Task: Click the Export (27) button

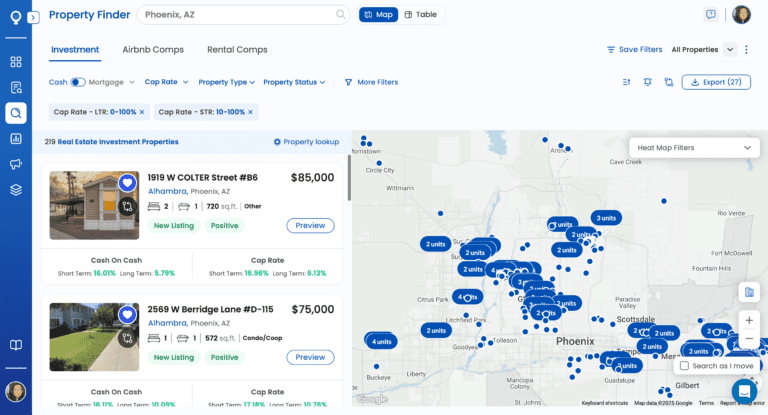Action: point(716,82)
